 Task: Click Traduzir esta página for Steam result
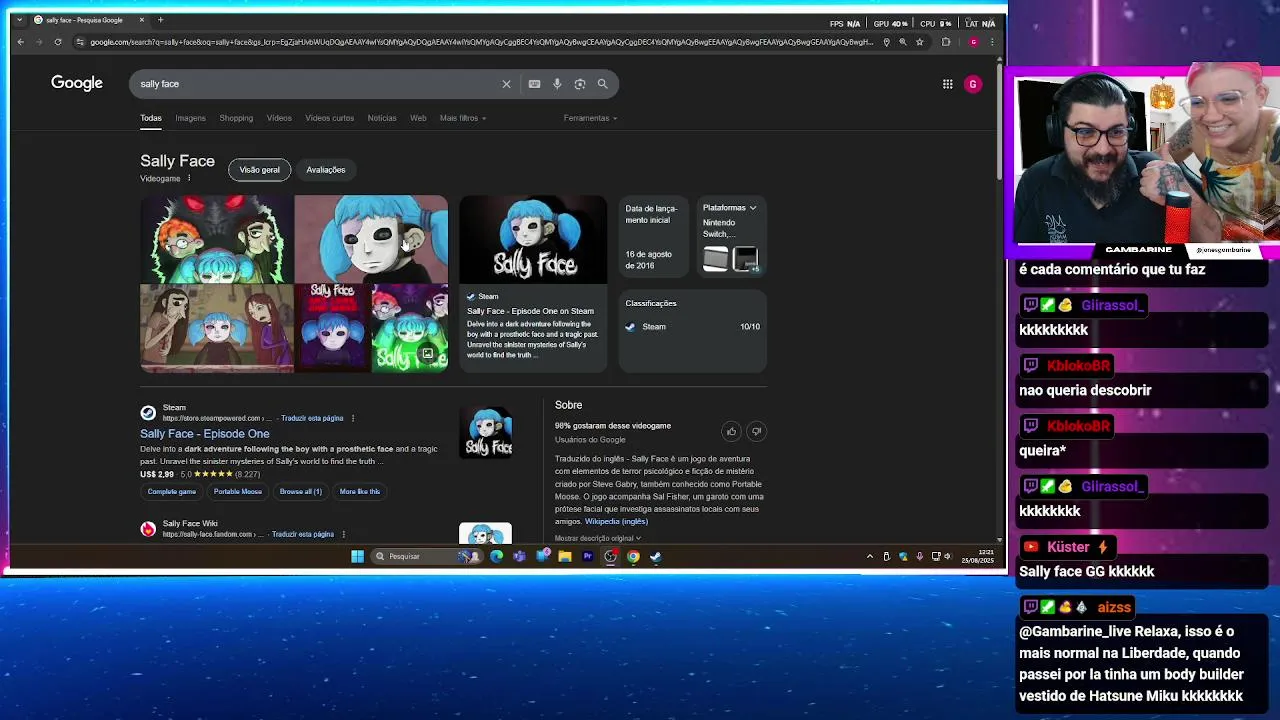pyautogui.click(x=312, y=418)
